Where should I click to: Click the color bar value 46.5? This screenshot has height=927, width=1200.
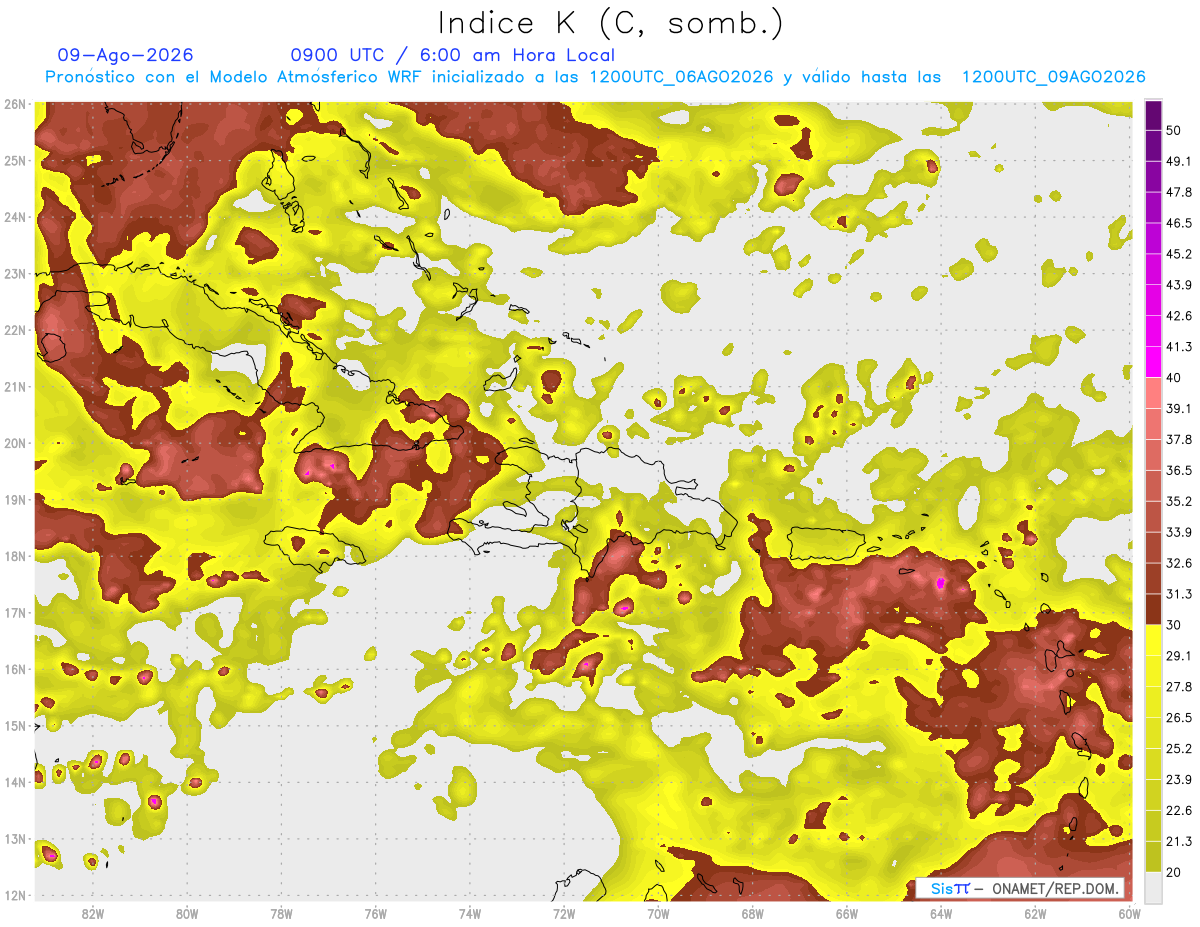coord(1179,223)
